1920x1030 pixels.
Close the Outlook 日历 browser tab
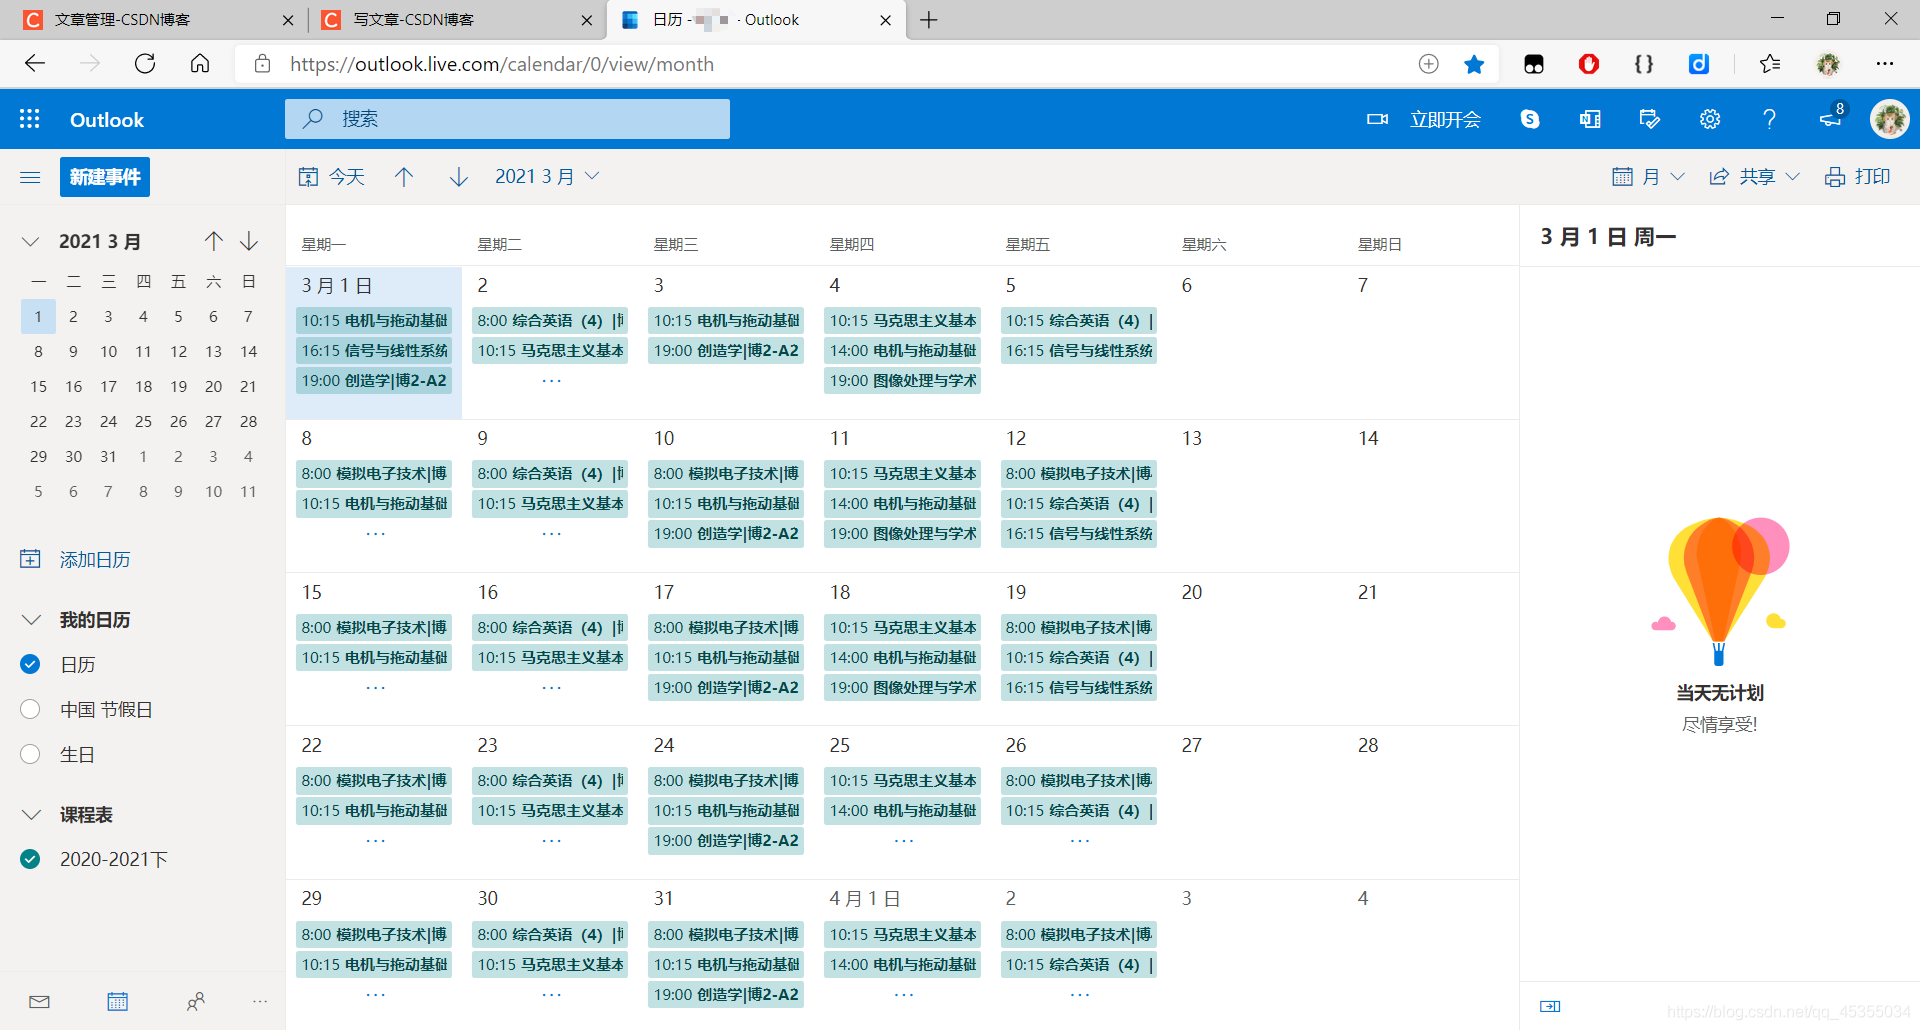point(885,20)
